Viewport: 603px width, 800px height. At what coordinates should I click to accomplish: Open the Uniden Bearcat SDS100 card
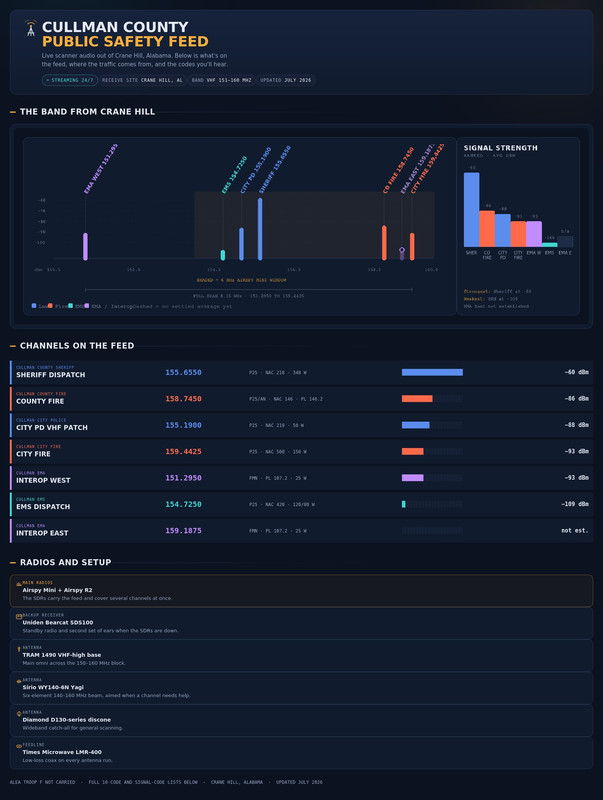pyautogui.click(x=301, y=623)
